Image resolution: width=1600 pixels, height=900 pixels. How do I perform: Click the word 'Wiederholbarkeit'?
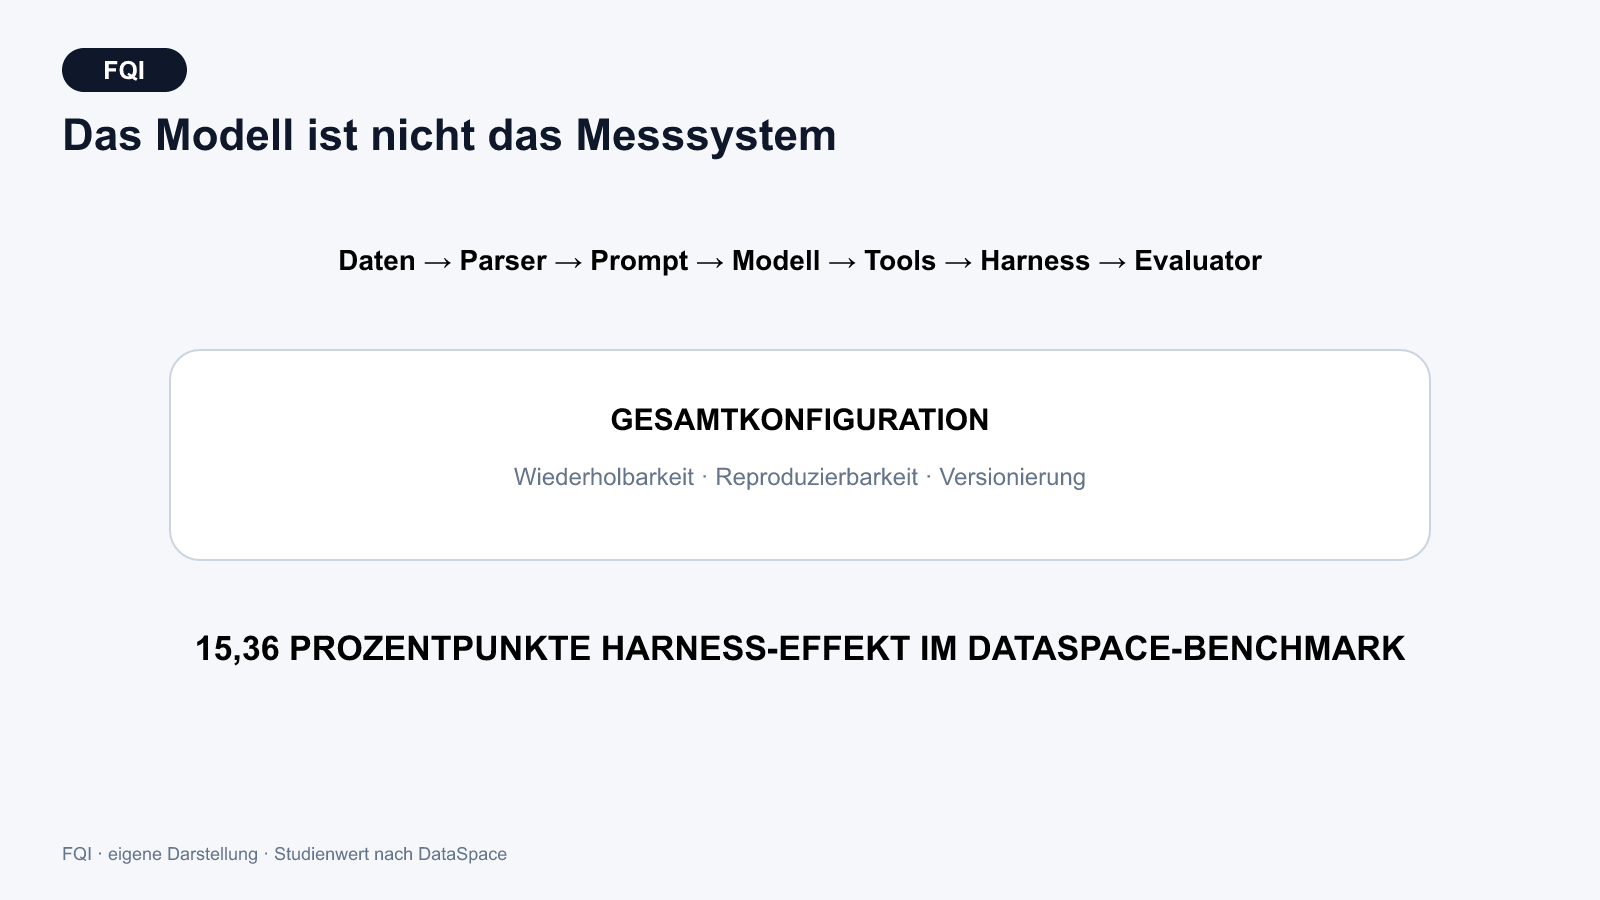tap(604, 477)
